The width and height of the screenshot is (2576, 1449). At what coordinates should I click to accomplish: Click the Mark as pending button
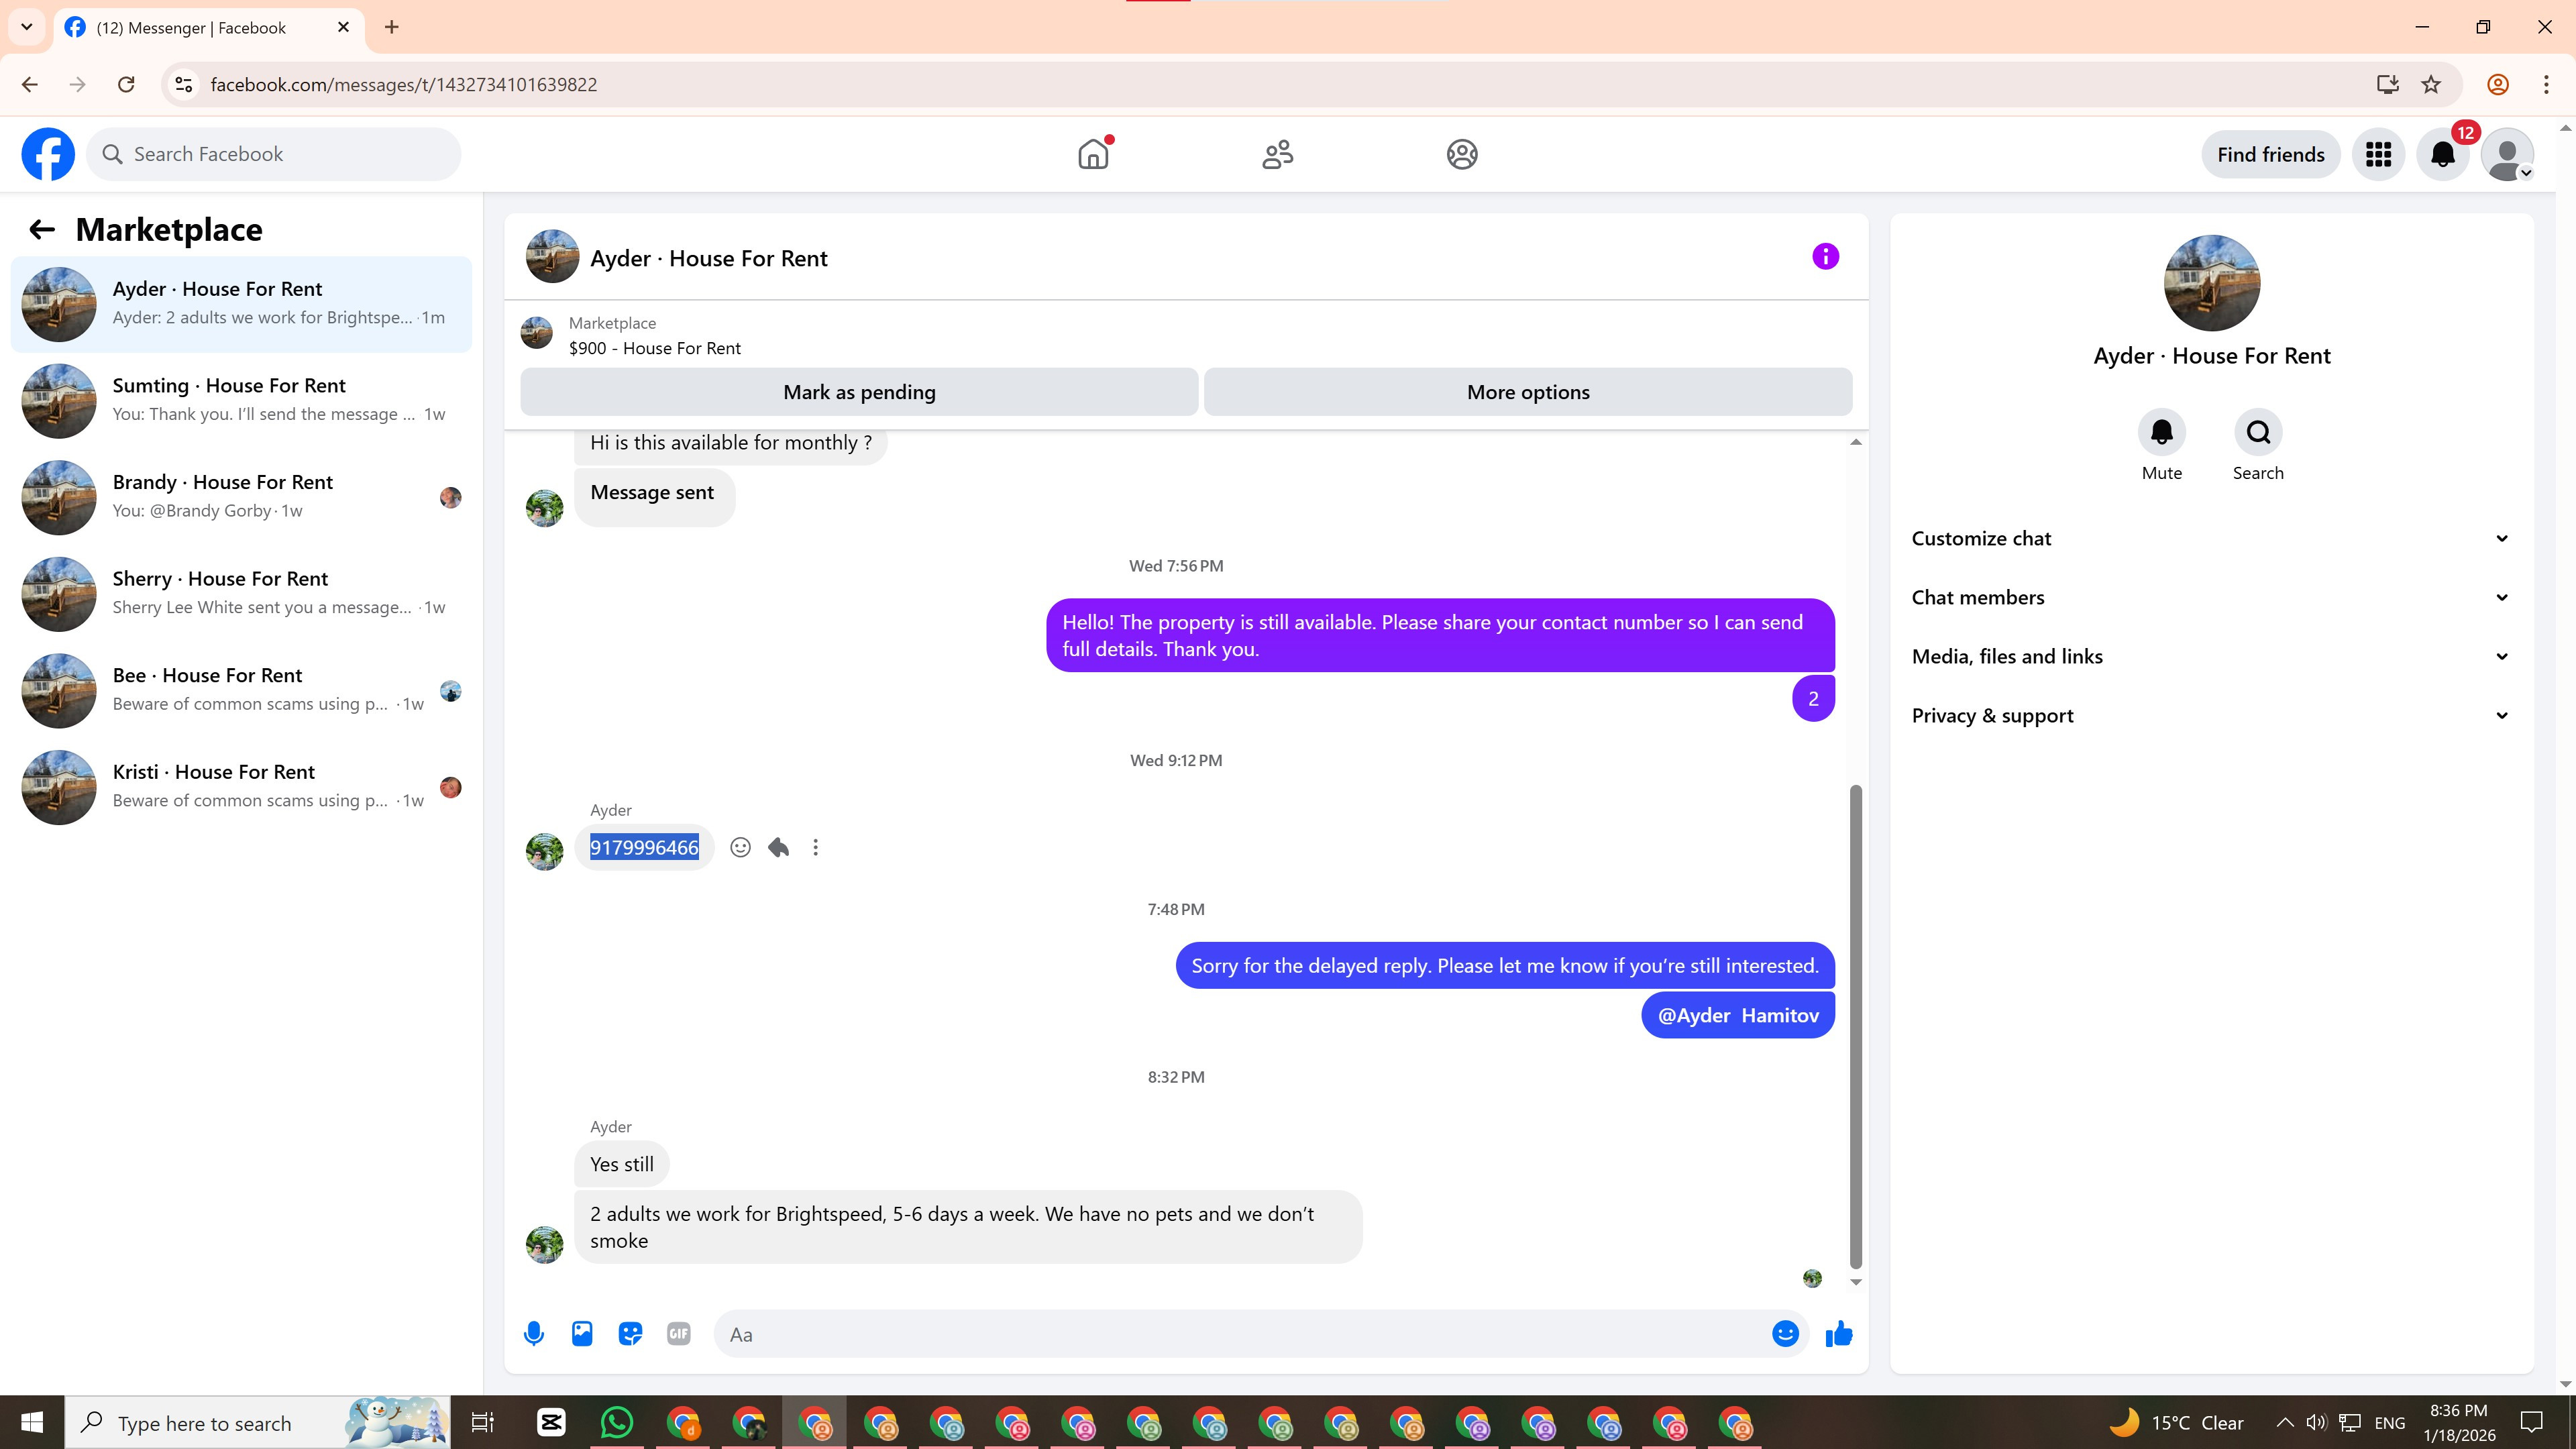click(859, 392)
